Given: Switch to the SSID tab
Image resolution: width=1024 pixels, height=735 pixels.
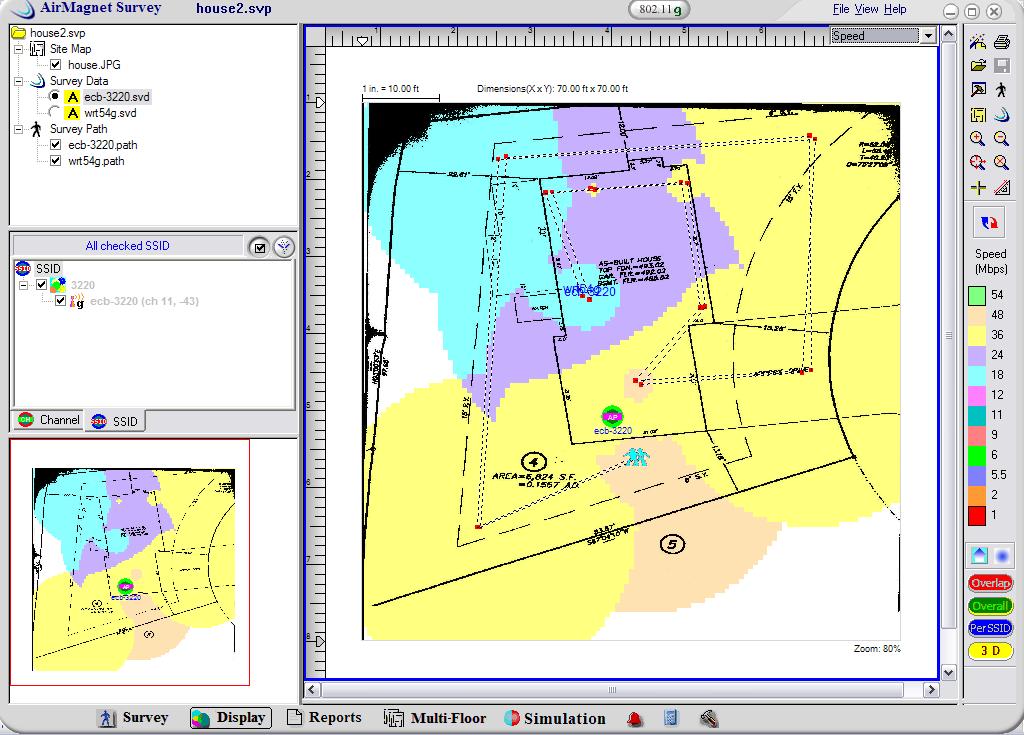Looking at the screenshot, I should (x=115, y=421).
